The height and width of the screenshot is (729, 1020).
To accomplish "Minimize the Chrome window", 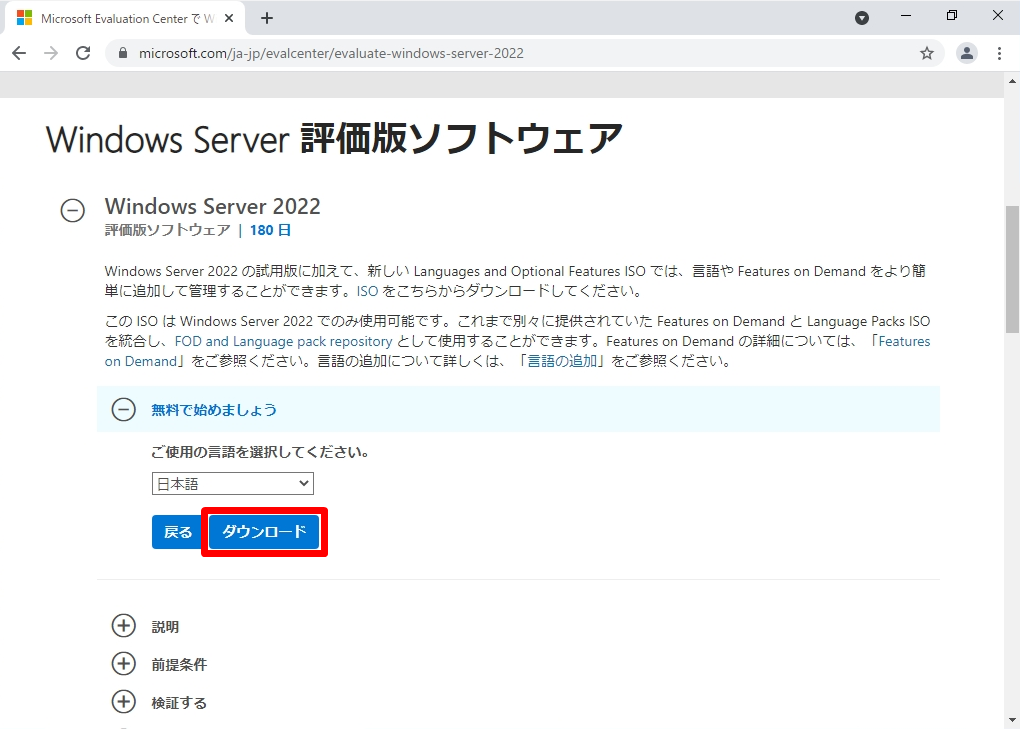I will (906, 16).
